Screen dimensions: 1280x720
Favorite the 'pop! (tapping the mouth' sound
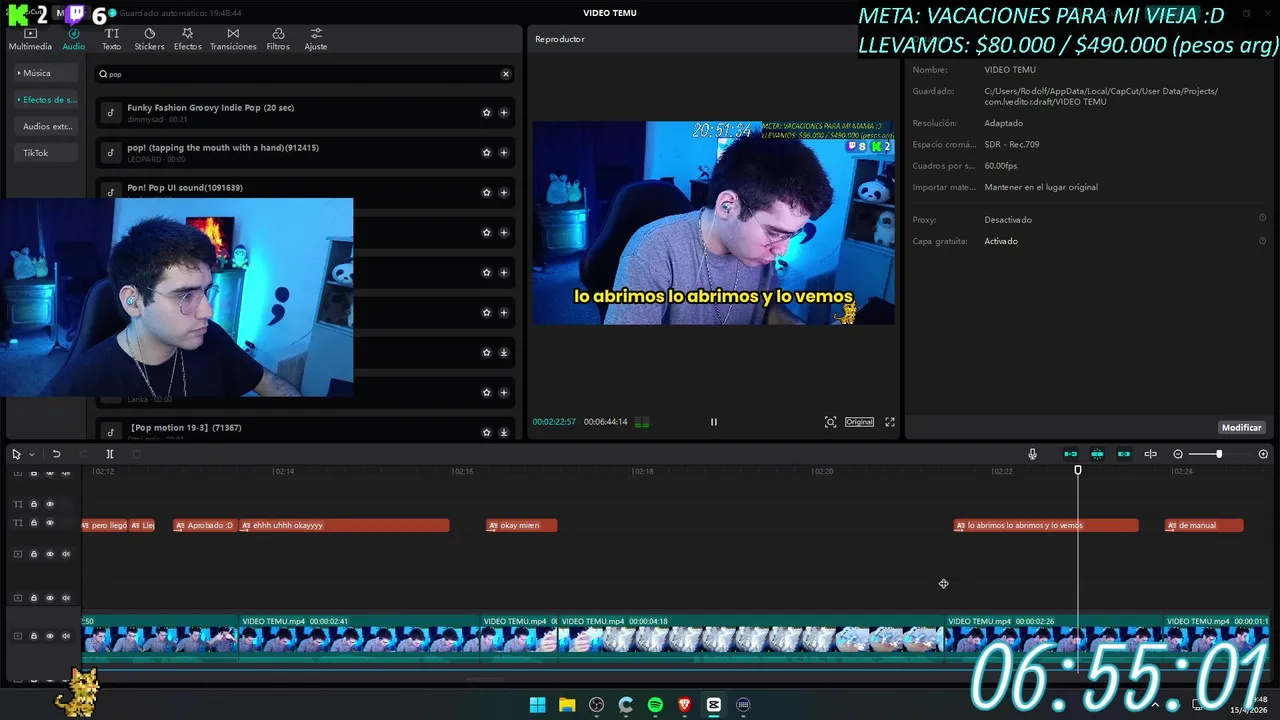(486, 153)
